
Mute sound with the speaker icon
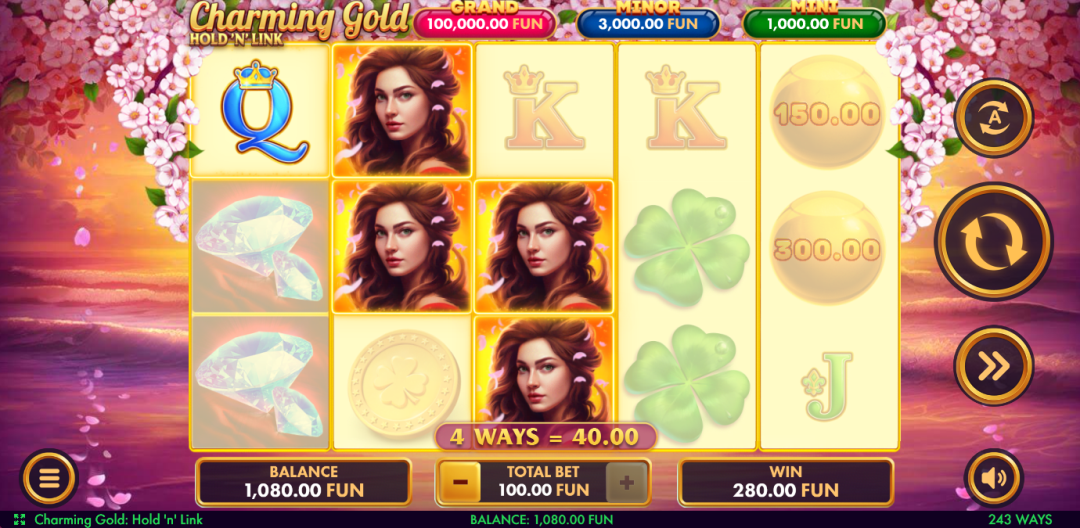[993, 478]
